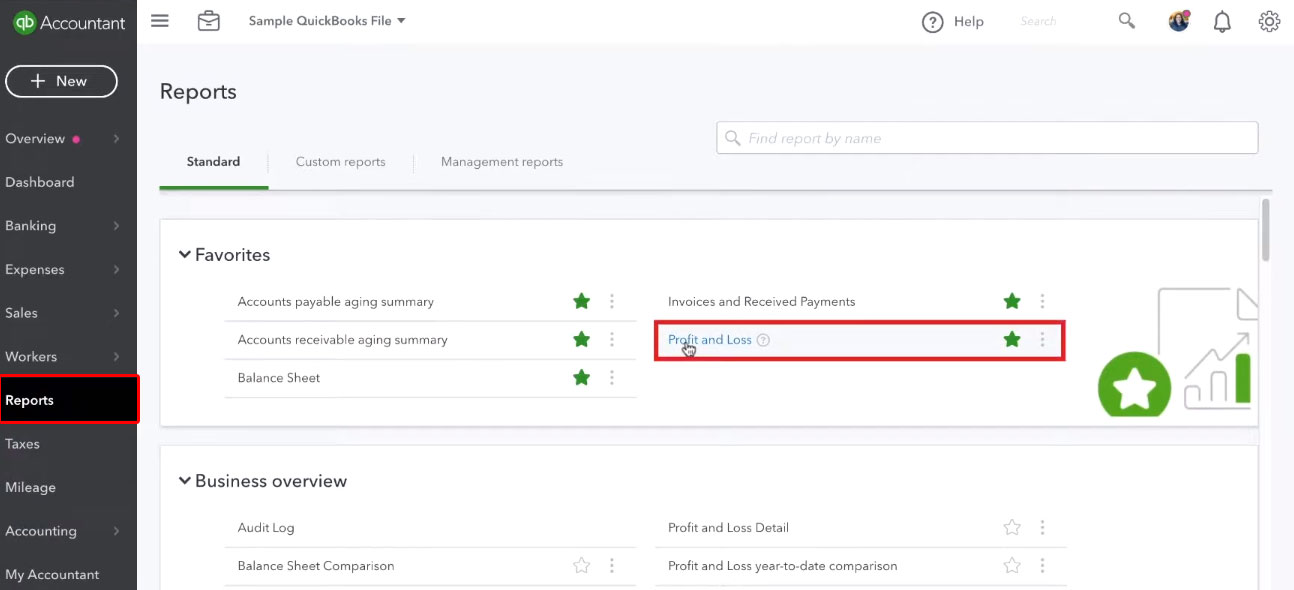Open more options for Profit and Loss year-to-date comparison
The width and height of the screenshot is (1294, 590).
pyautogui.click(x=1042, y=566)
